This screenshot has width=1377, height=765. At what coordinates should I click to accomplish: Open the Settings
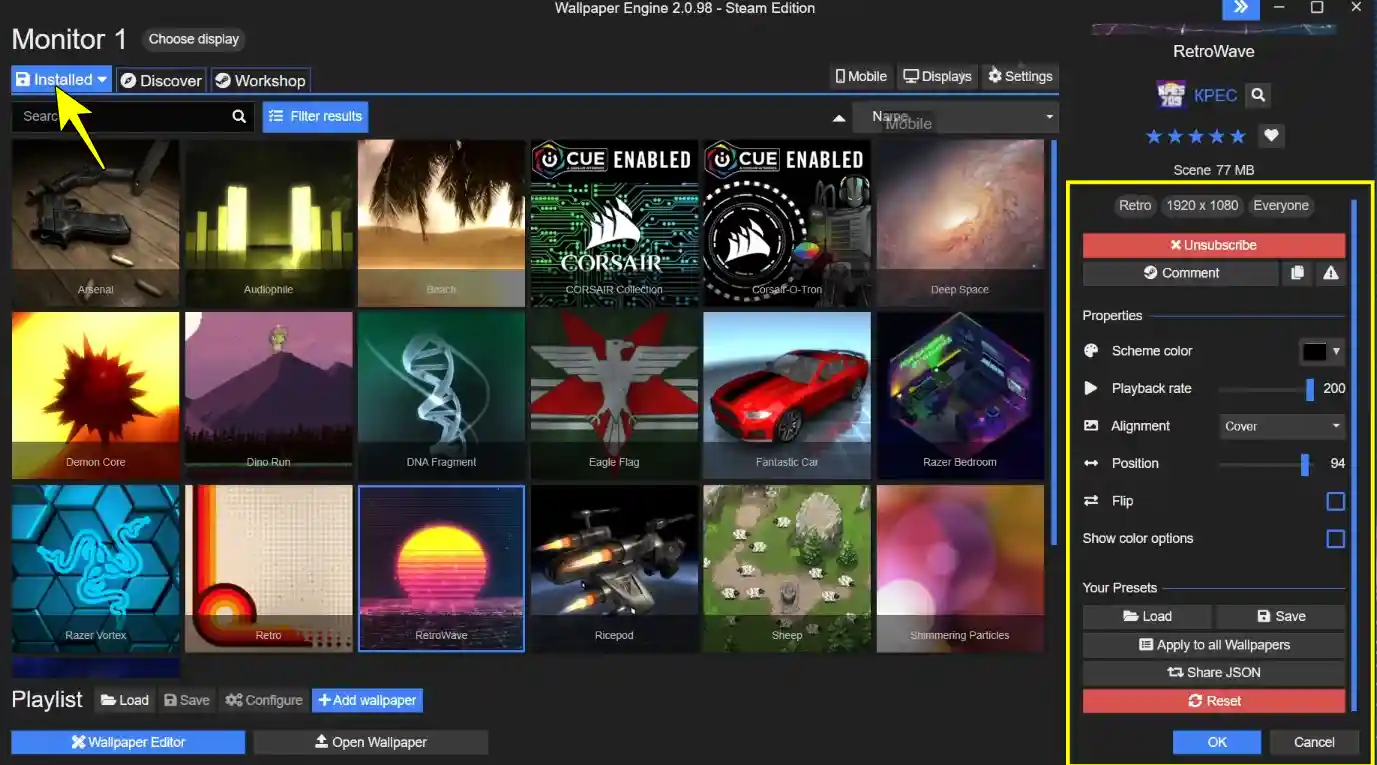[1020, 76]
